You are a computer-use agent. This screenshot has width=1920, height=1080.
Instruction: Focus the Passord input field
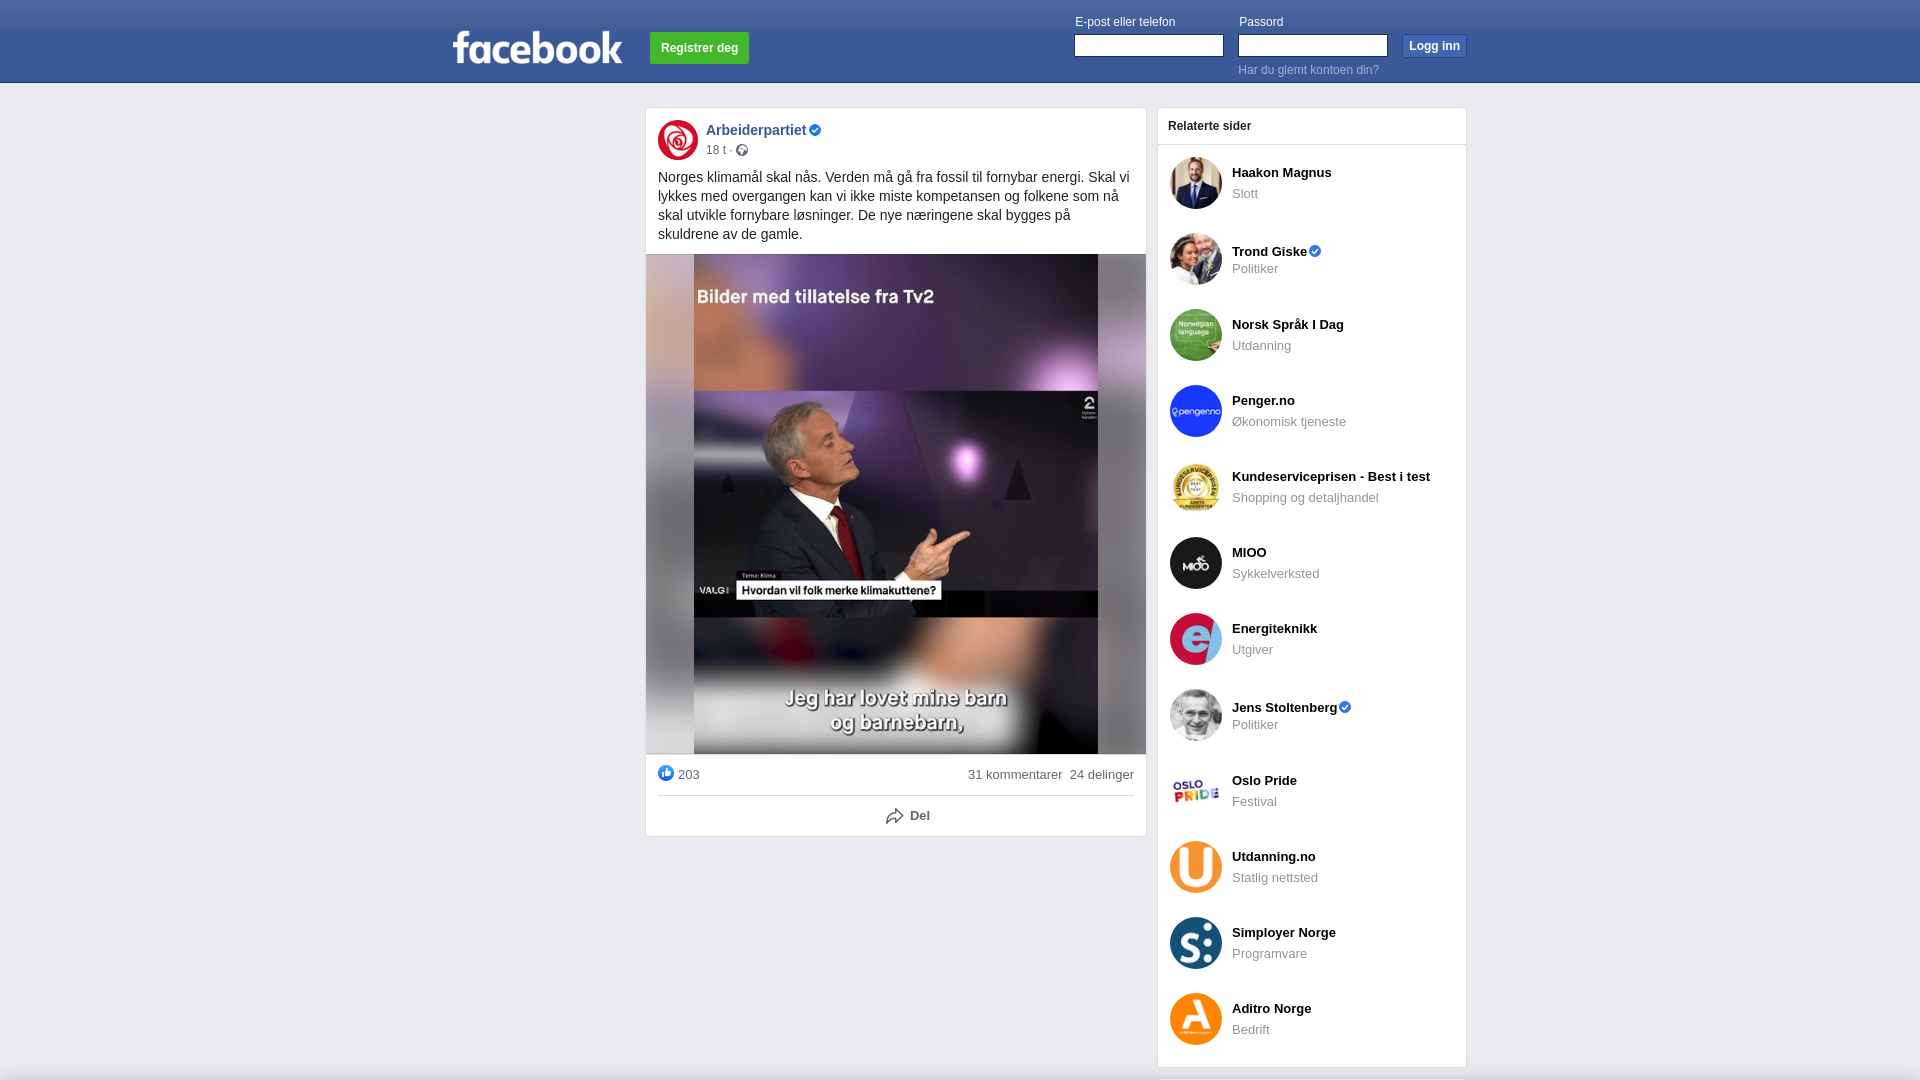click(1313, 46)
